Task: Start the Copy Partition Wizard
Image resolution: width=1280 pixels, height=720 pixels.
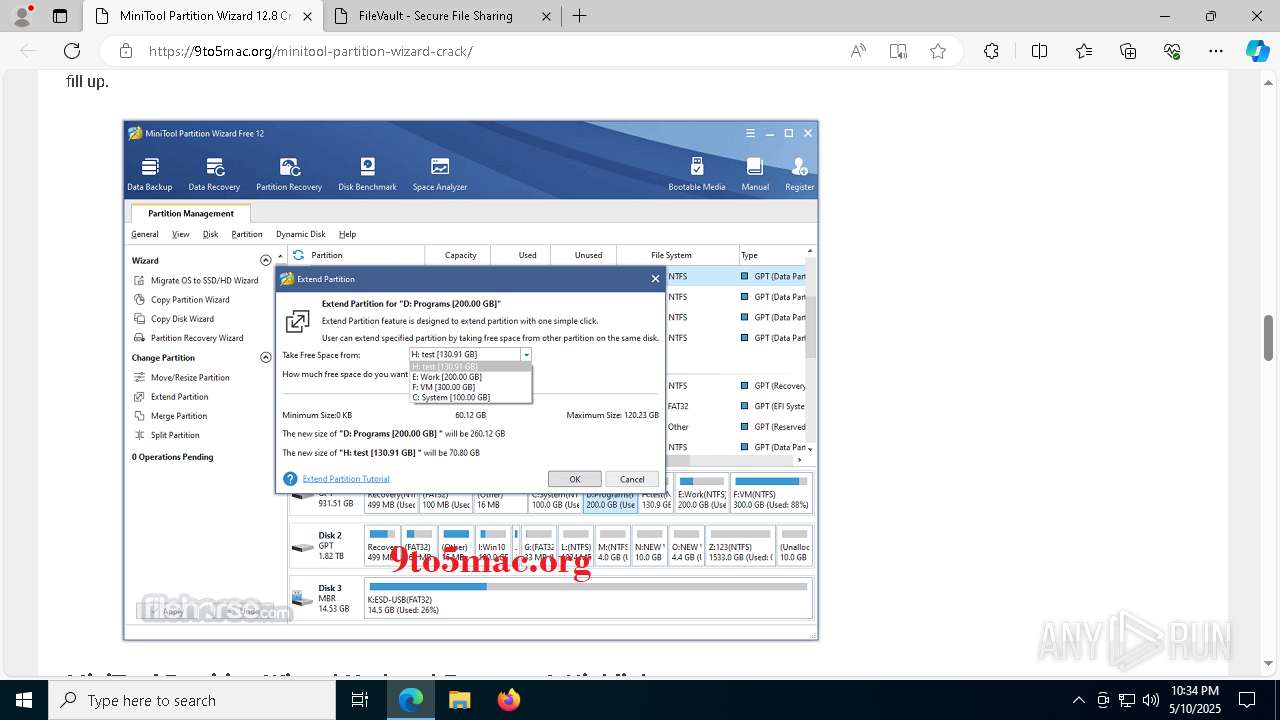Action: [x=182, y=299]
